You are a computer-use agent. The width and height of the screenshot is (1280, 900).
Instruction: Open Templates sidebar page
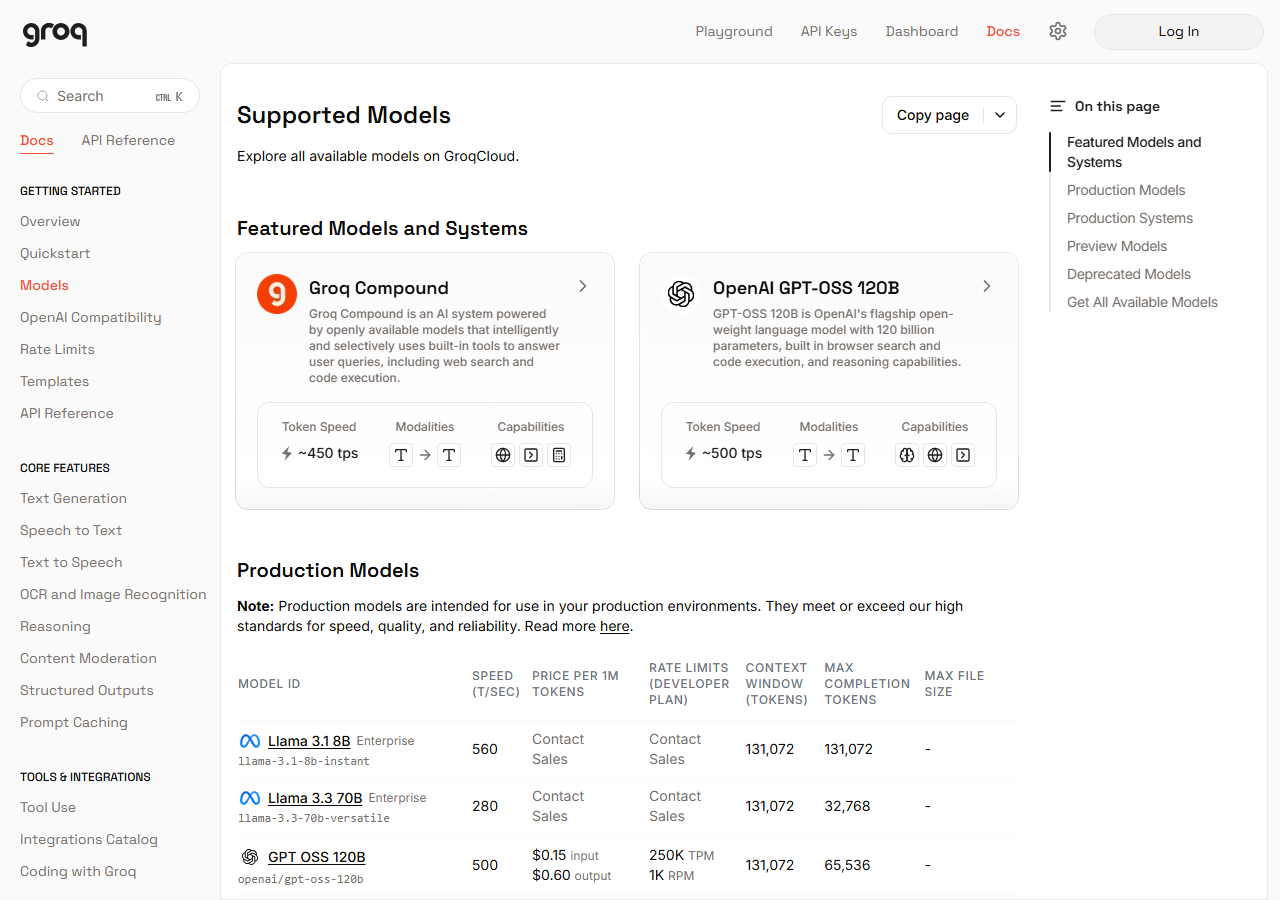(54, 381)
